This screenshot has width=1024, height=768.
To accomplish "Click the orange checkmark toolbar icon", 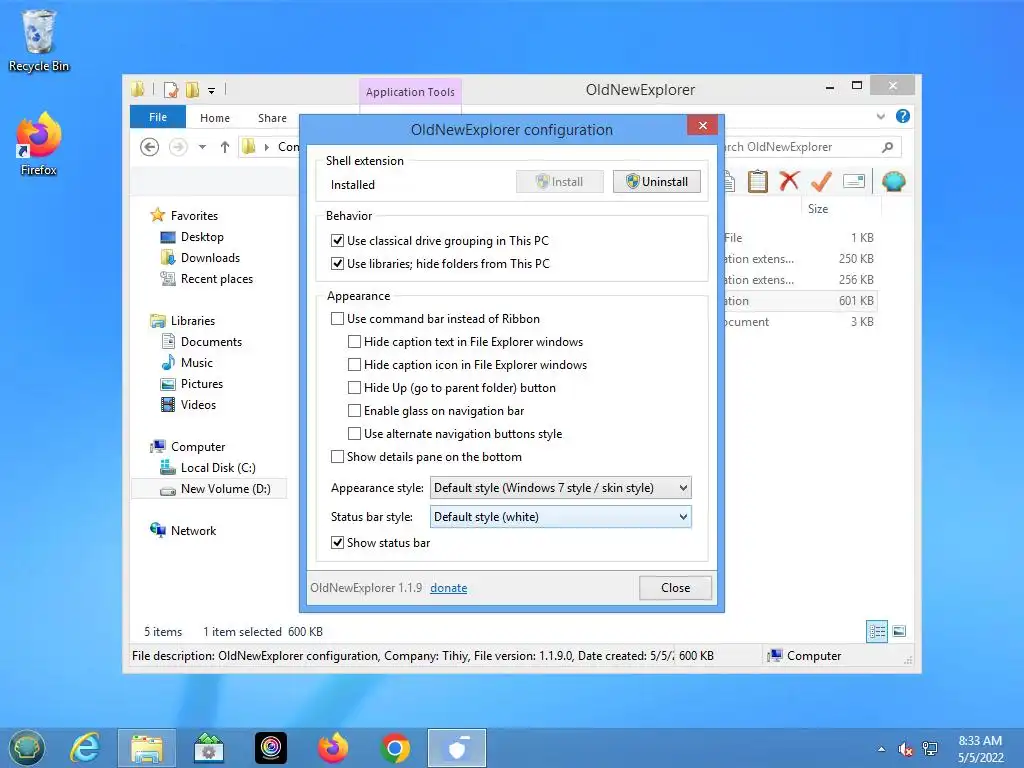I will [821, 181].
